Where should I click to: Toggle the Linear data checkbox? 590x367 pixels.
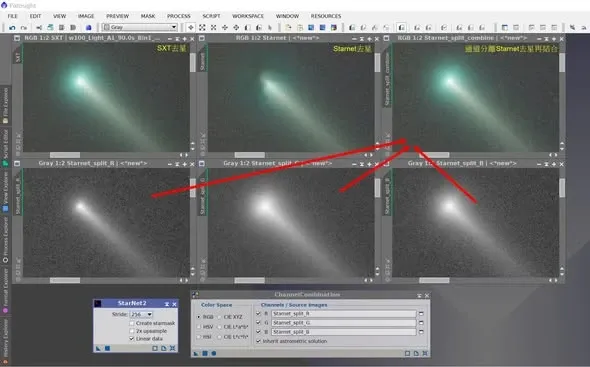point(132,339)
